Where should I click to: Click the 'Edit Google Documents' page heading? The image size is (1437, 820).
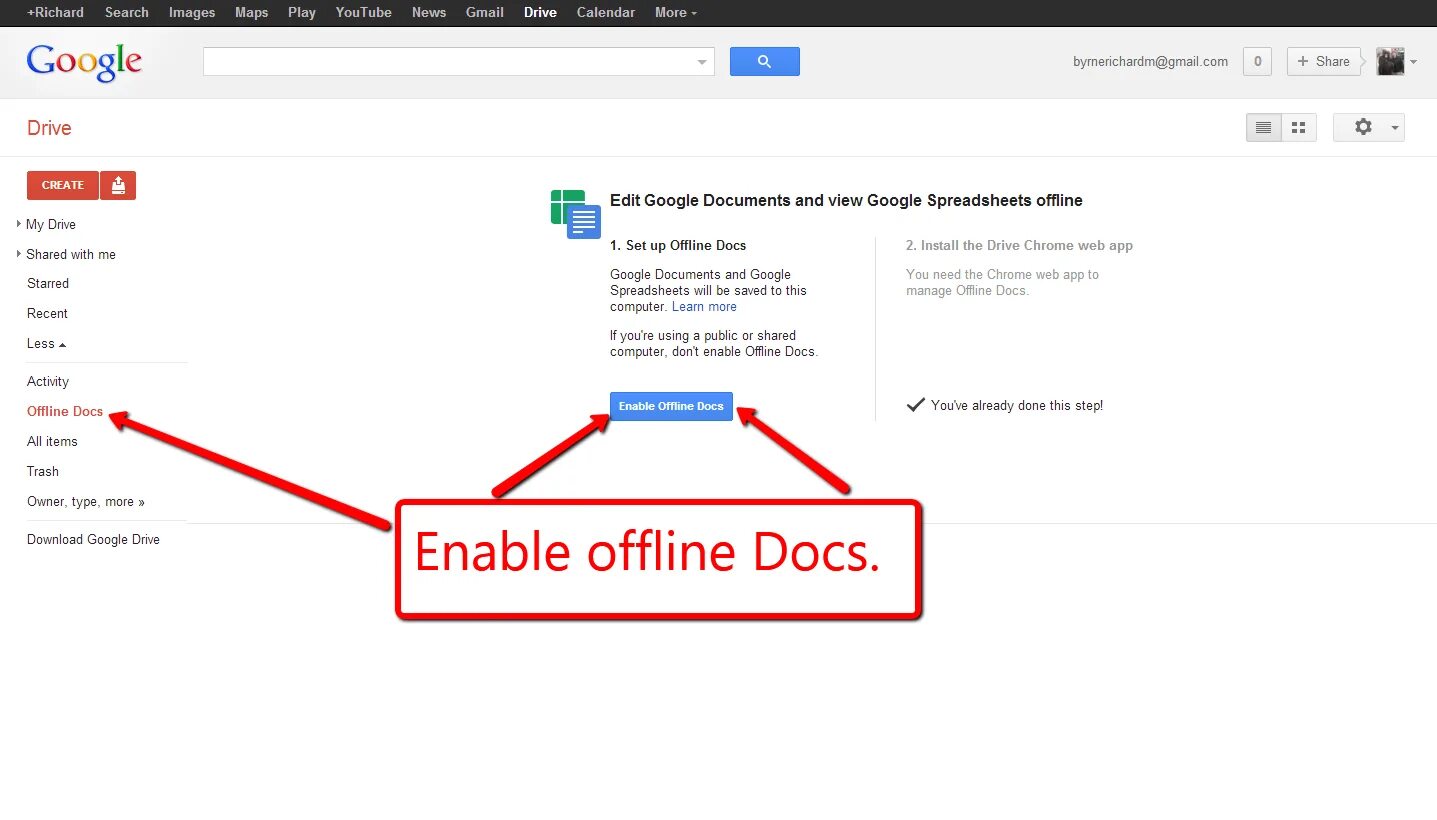tap(846, 200)
